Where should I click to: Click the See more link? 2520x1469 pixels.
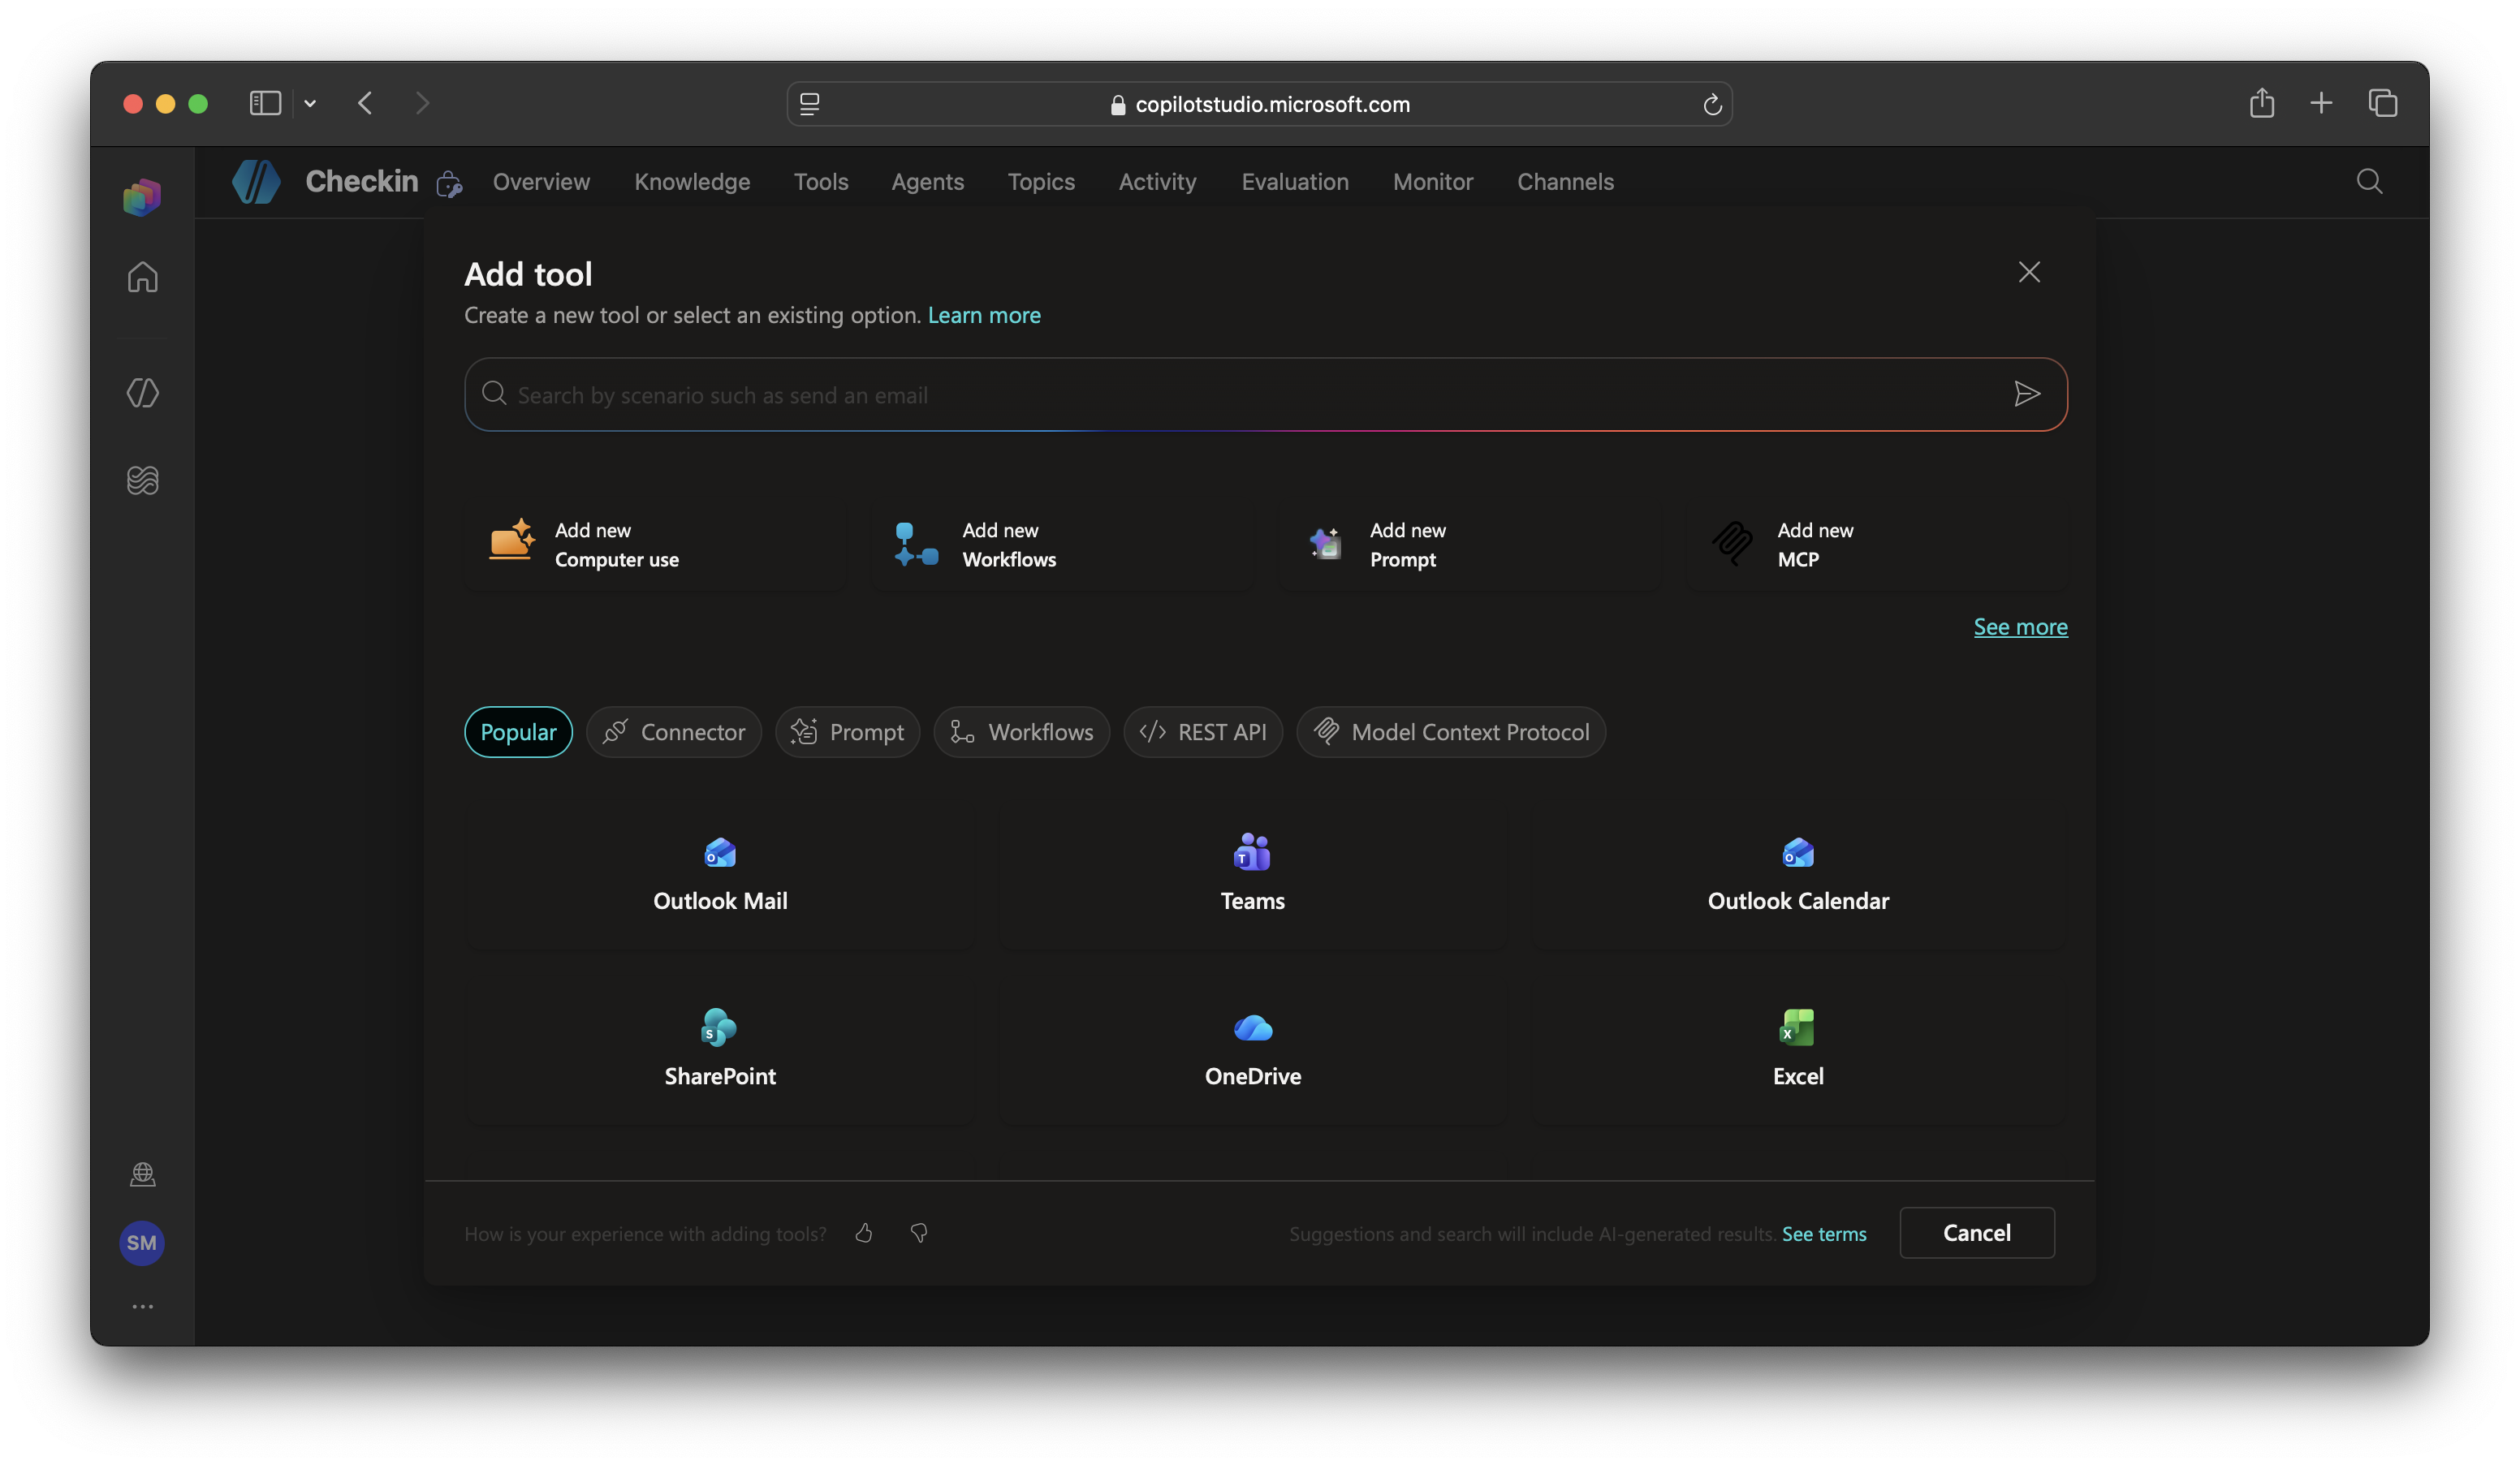click(x=2020, y=627)
